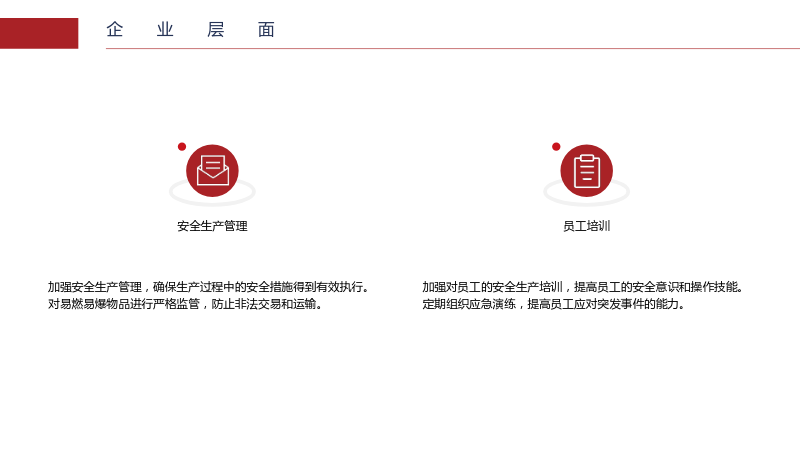Image resolution: width=800 pixels, height=450 pixels.
Task: Click small red dot beside clipboard icon
Action: (x=556, y=147)
